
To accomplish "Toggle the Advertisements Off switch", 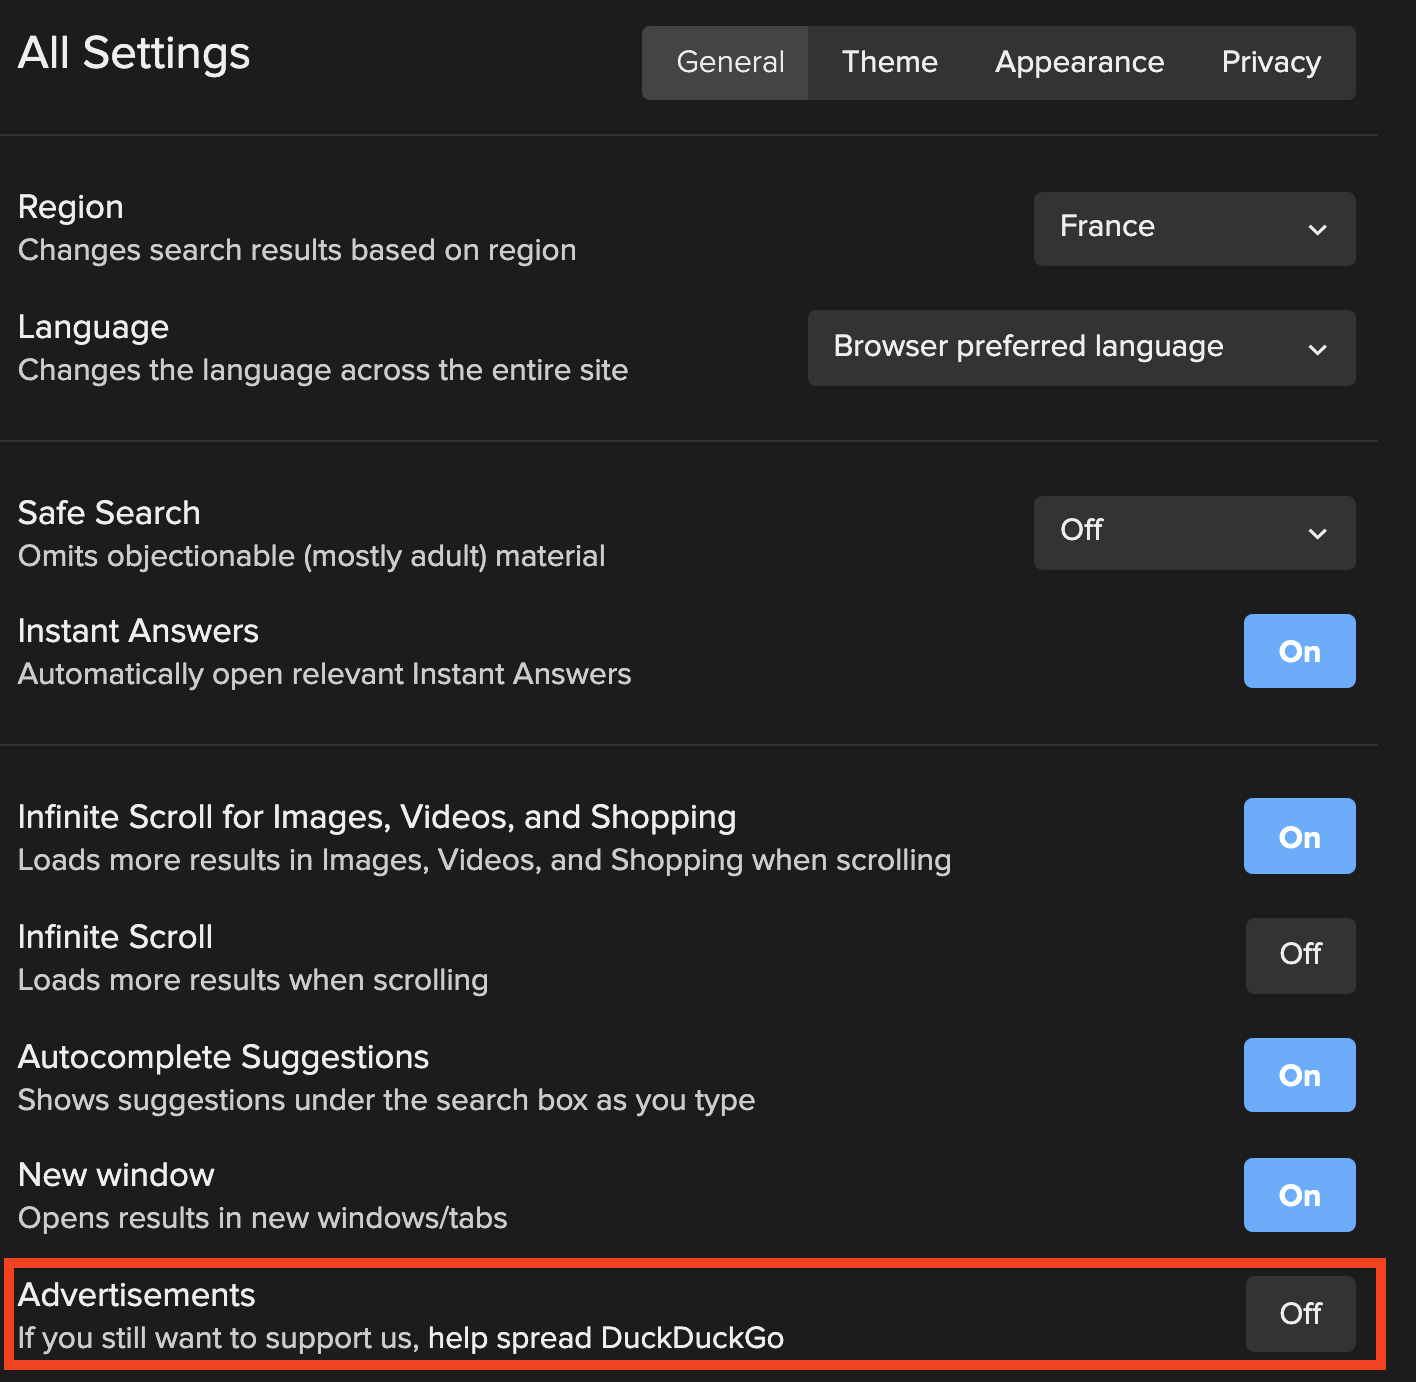I will [1300, 1313].
